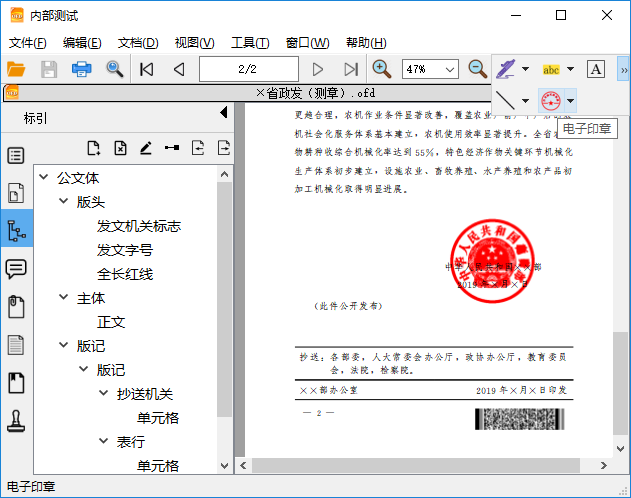The width and height of the screenshot is (631, 498).
Task: Open the annotations panel in sidebar
Action: click(16, 268)
